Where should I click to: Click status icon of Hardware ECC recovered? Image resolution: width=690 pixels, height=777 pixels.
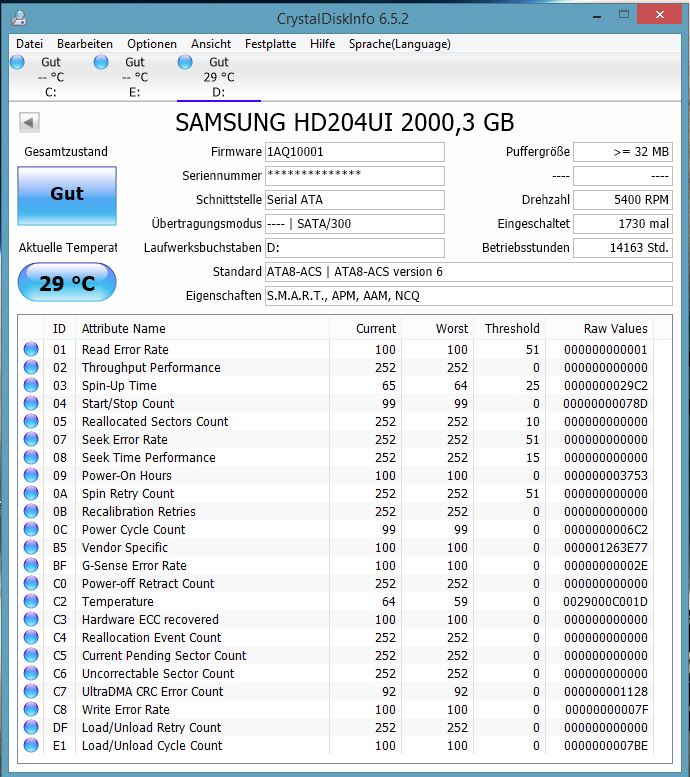coord(31,619)
